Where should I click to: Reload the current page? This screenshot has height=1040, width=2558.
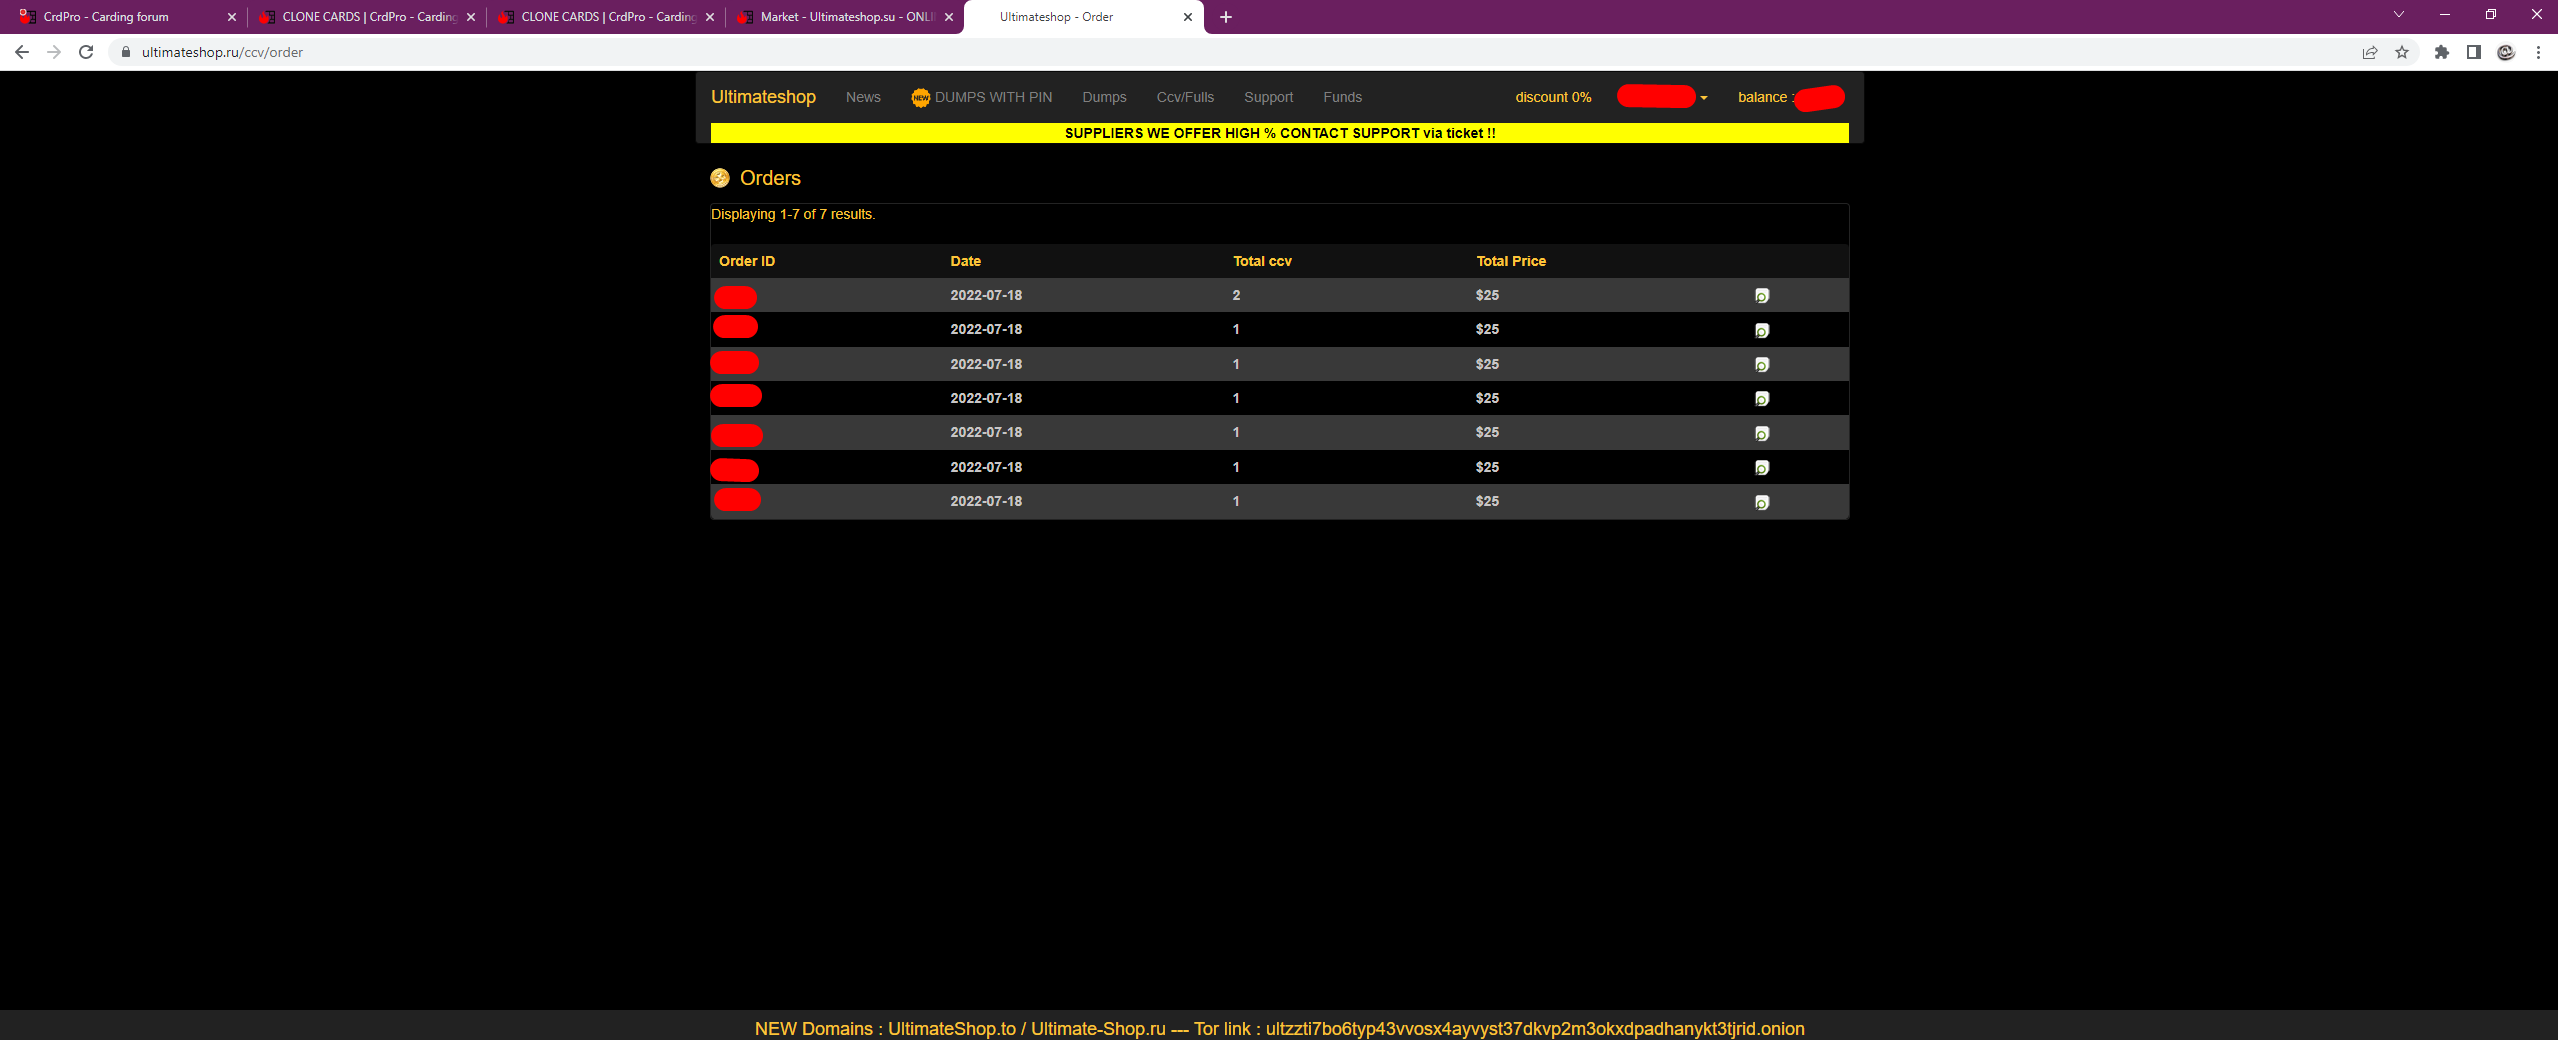[x=86, y=52]
